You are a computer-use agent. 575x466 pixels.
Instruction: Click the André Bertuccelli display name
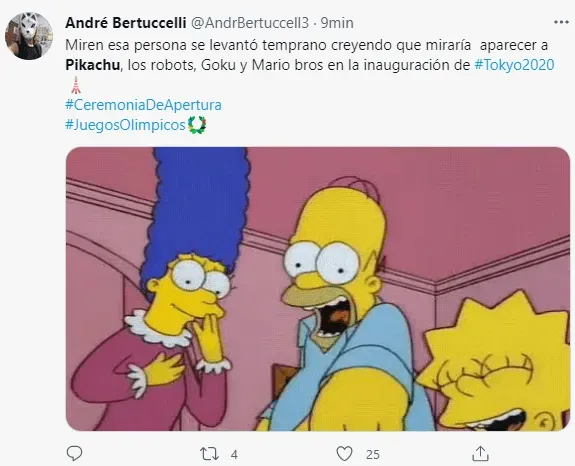[126, 23]
